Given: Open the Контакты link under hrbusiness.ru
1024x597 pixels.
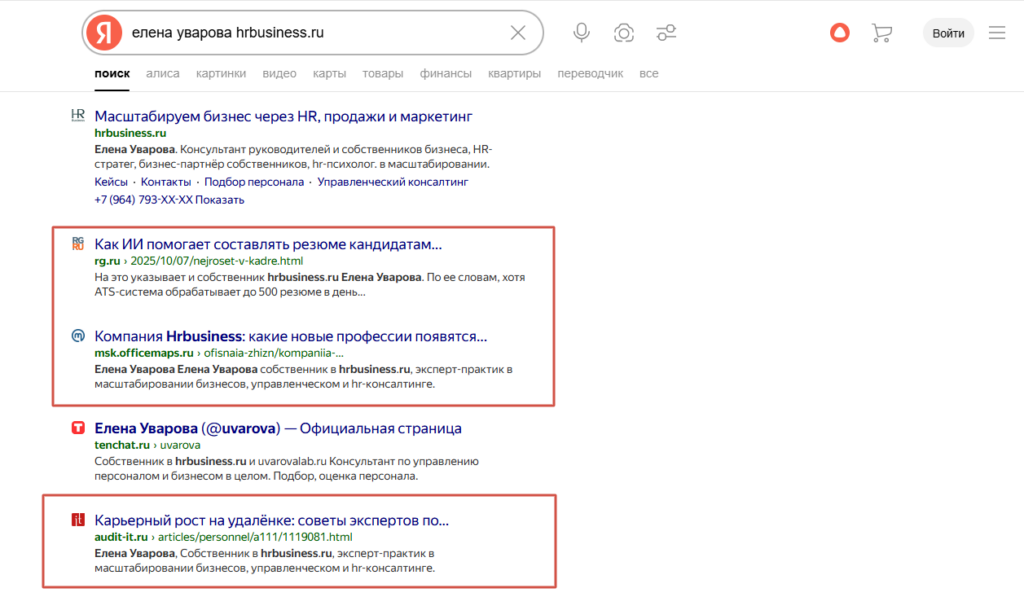Looking at the screenshot, I should point(167,182).
